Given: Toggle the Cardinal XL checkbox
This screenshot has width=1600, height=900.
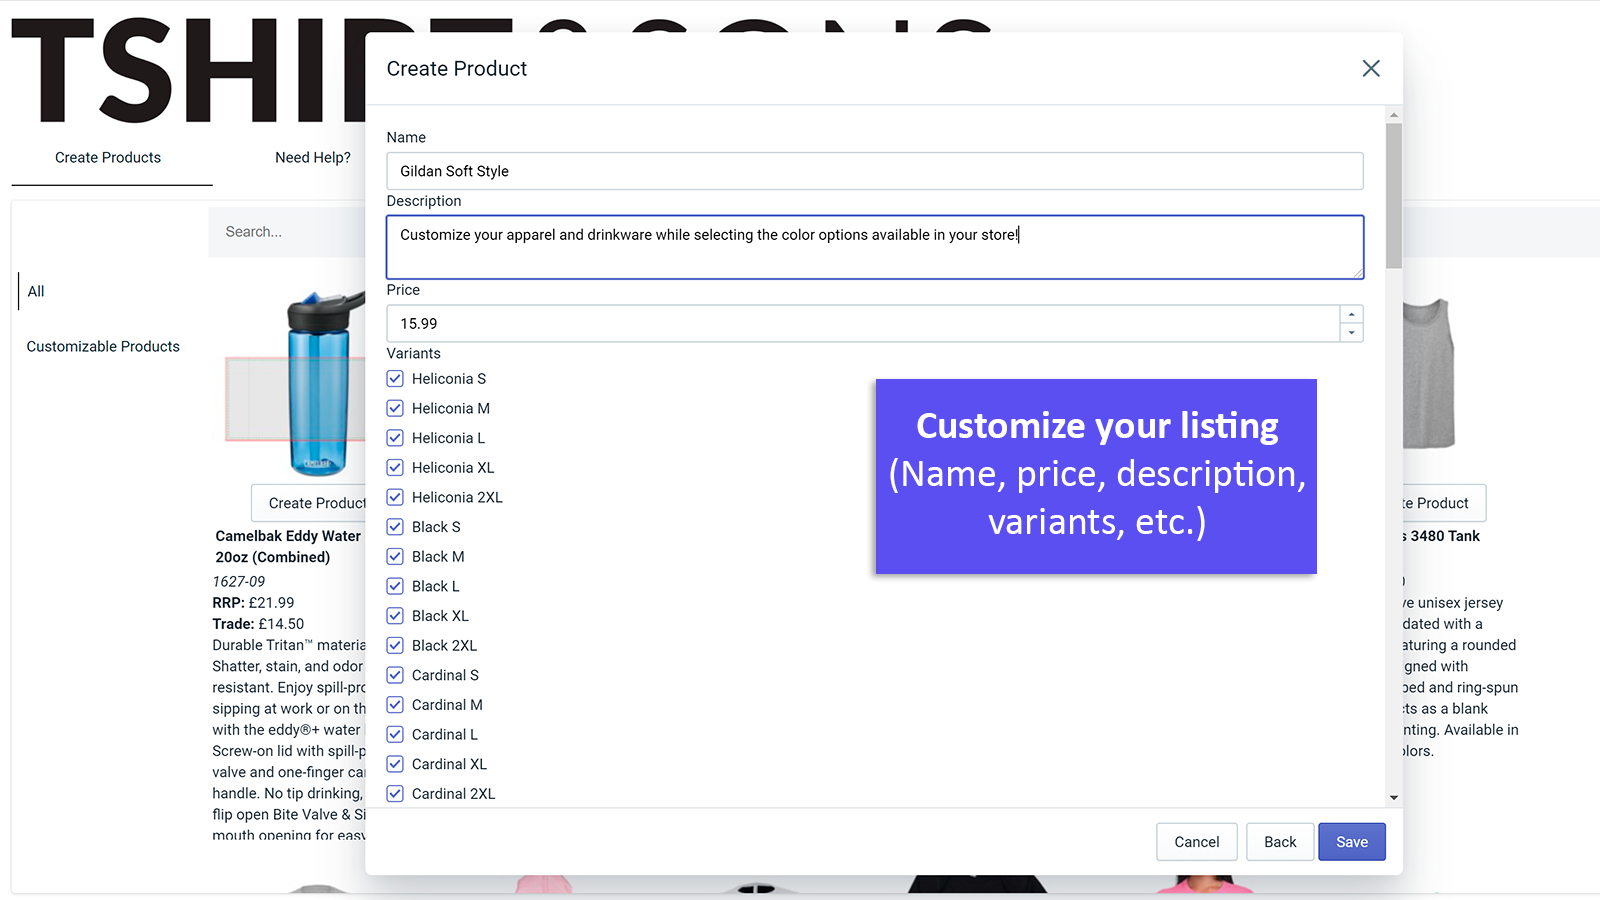Looking at the screenshot, I should [395, 764].
